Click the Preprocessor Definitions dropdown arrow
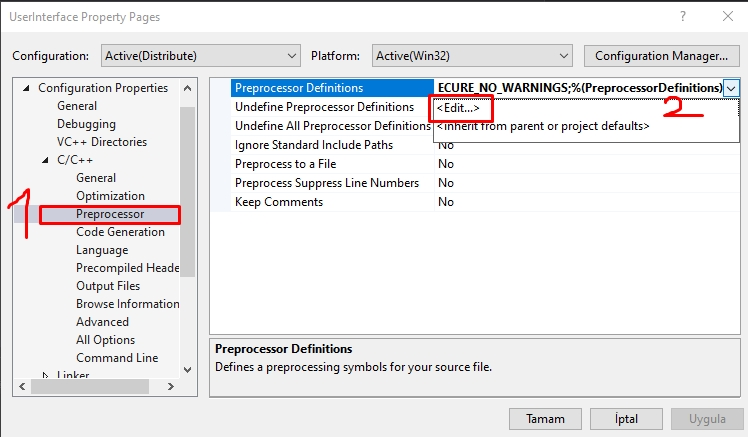The width and height of the screenshot is (748, 437). pyautogui.click(x=732, y=88)
